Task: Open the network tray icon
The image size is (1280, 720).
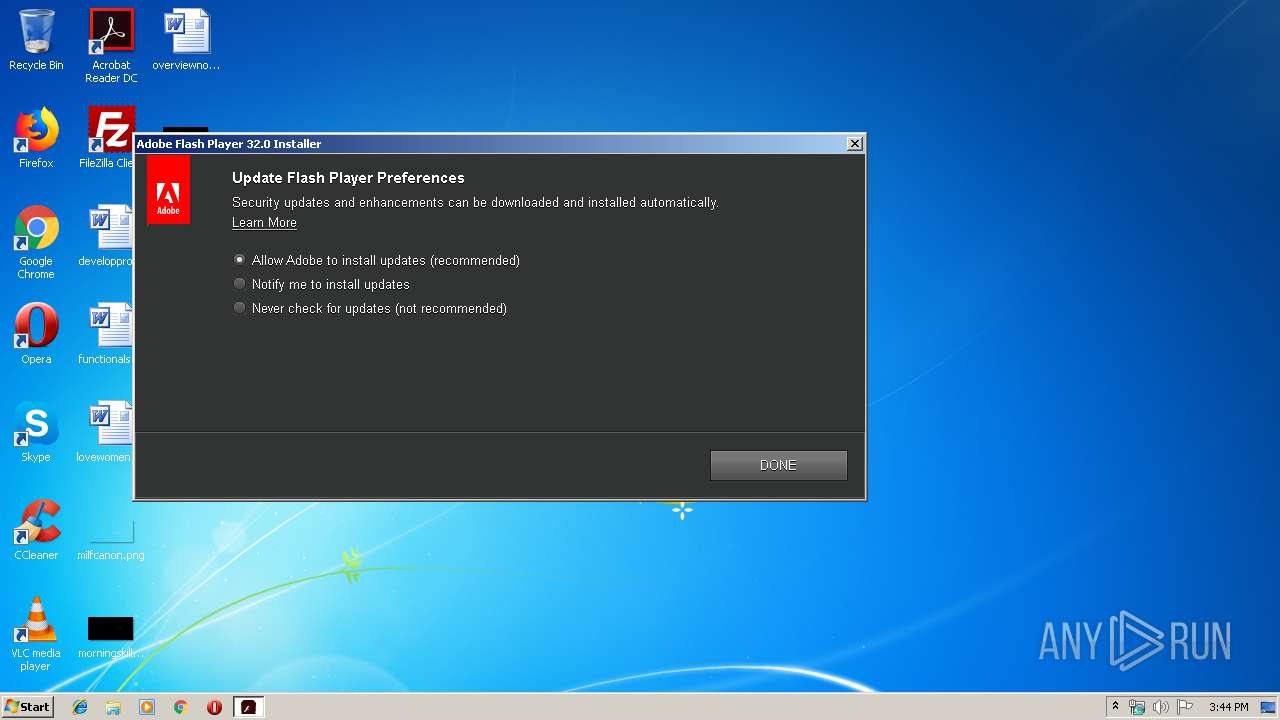Action: 1137,707
